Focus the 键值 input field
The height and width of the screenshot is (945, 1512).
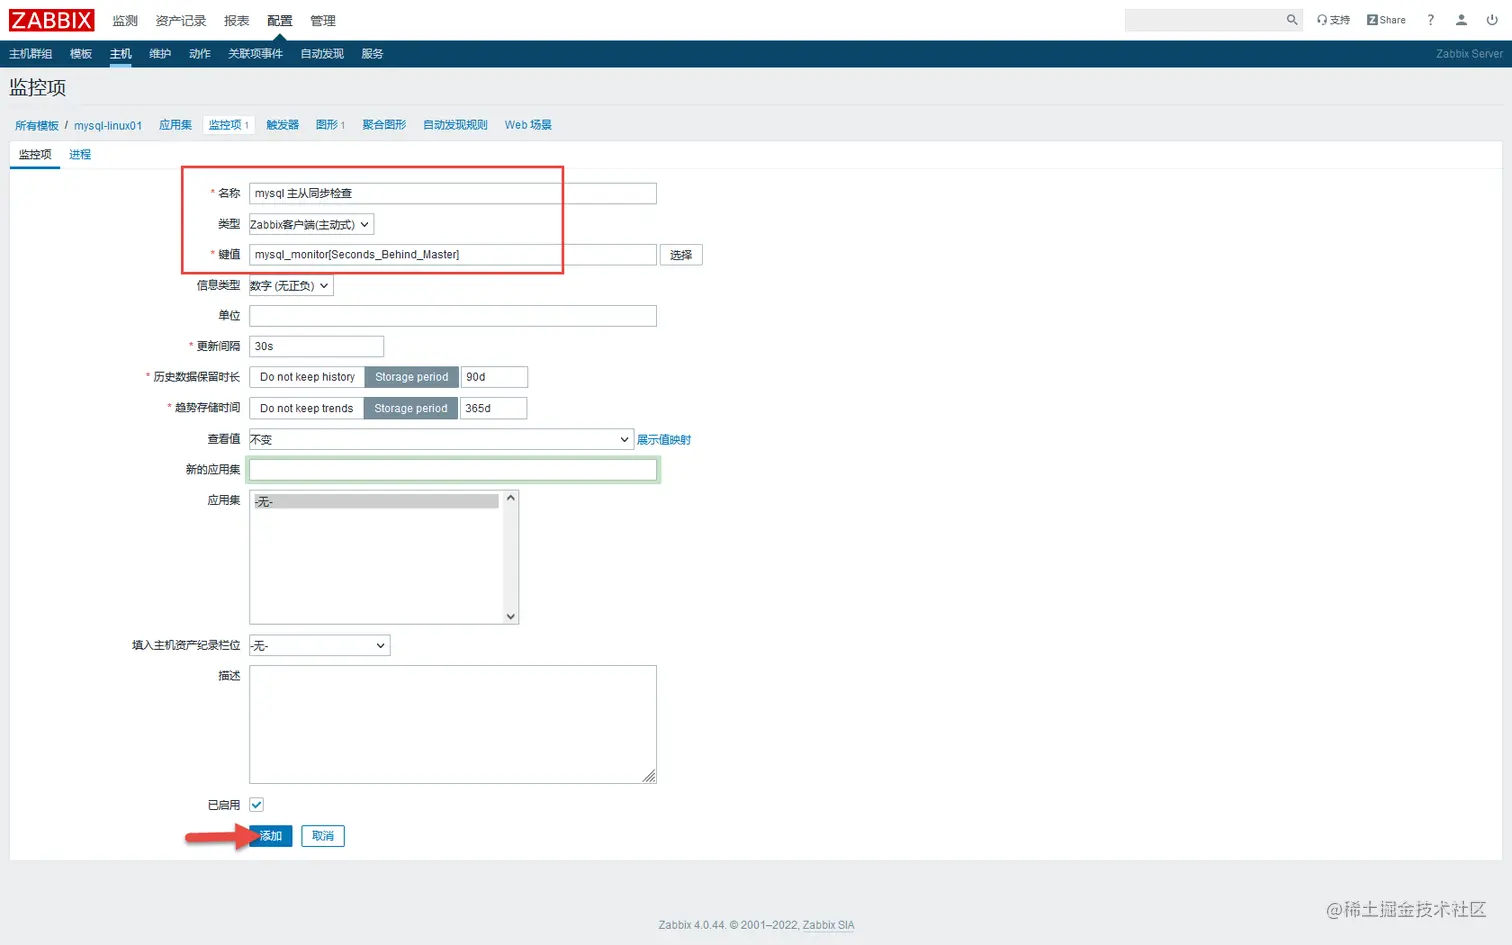(453, 255)
